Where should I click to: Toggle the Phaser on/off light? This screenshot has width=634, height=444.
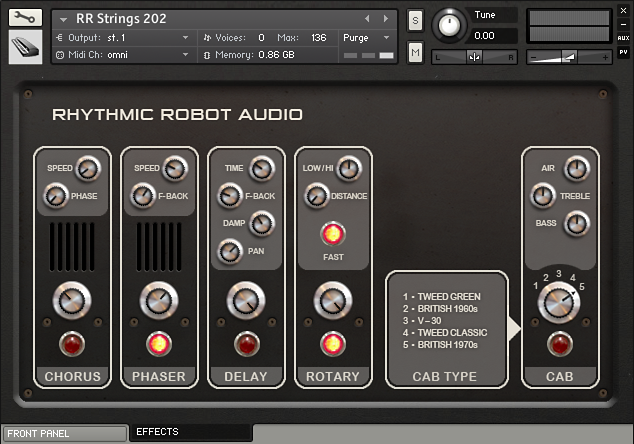(x=159, y=344)
